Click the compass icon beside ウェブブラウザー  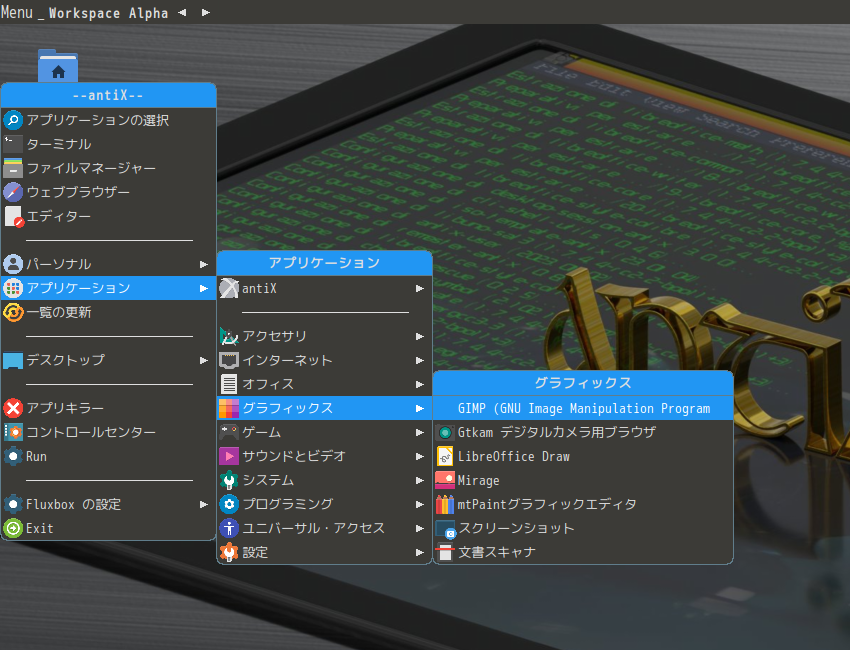(x=13, y=192)
